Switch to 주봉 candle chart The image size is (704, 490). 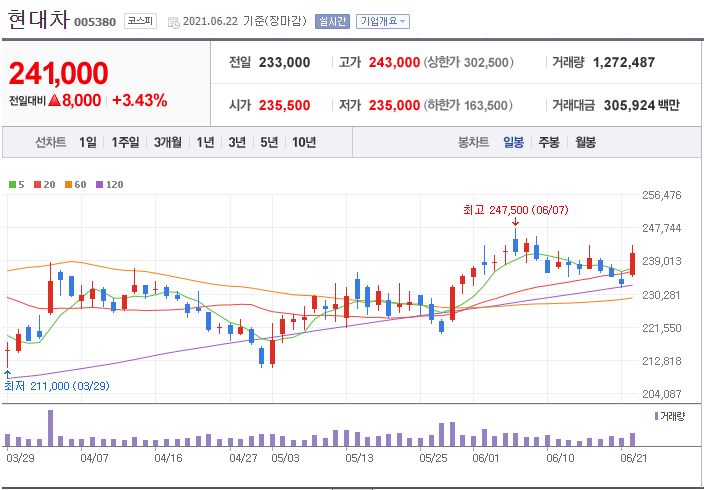pos(549,143)
